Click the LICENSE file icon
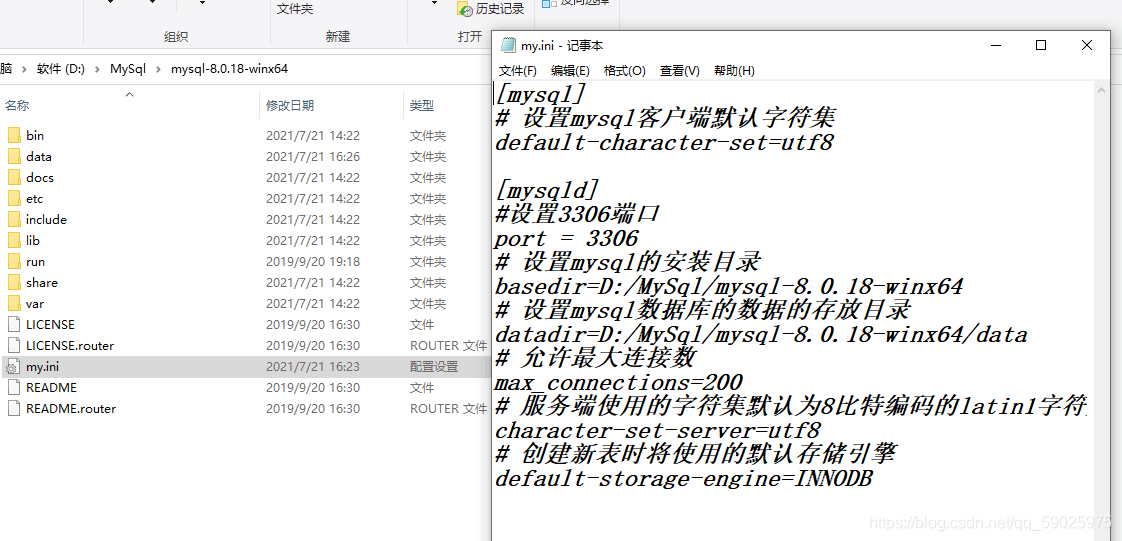The width and height of the screenshot is (1122, 541). (14, 324)
